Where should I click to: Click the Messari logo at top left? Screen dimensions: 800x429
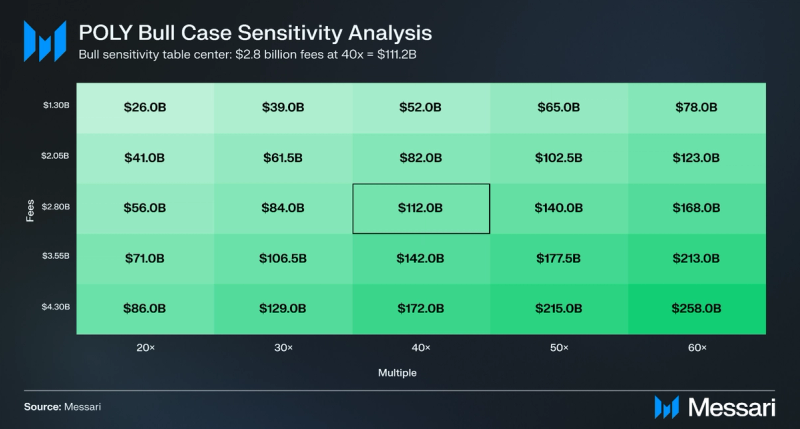[x=45, y=41]
